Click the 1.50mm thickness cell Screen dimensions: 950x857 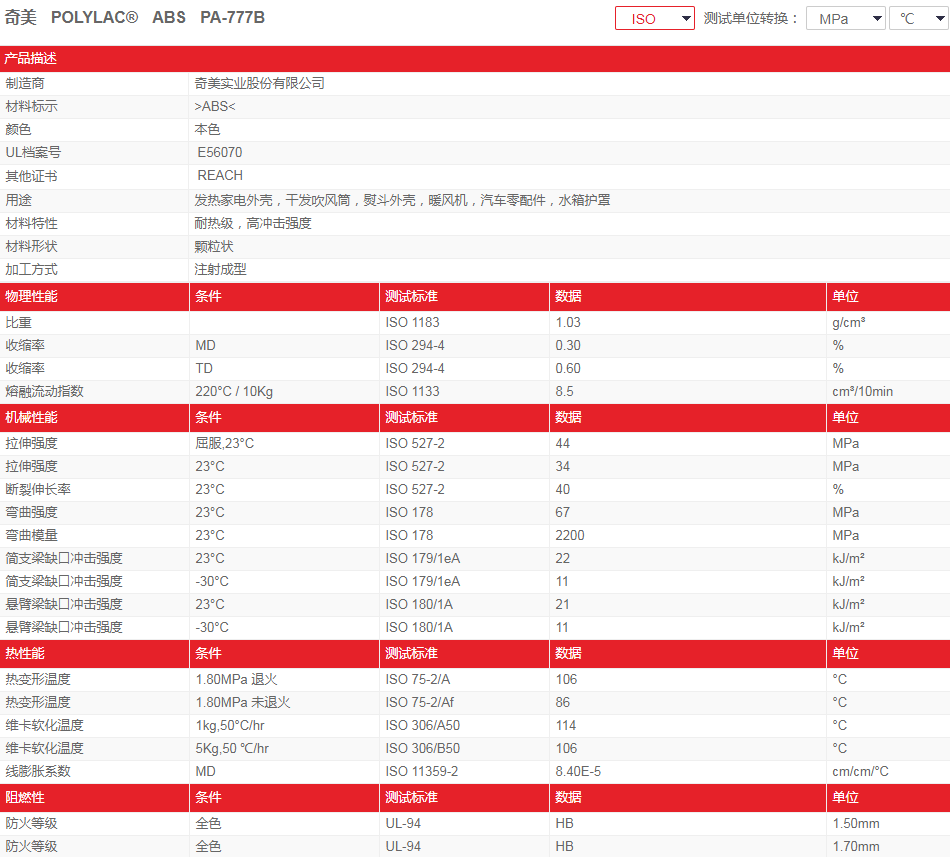pos(855,824)
